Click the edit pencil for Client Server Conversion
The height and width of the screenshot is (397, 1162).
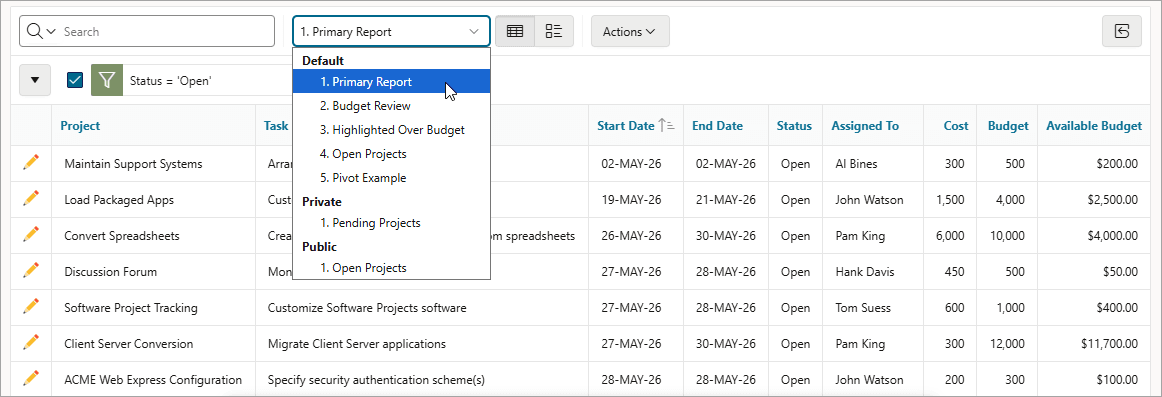click(30, 343)
